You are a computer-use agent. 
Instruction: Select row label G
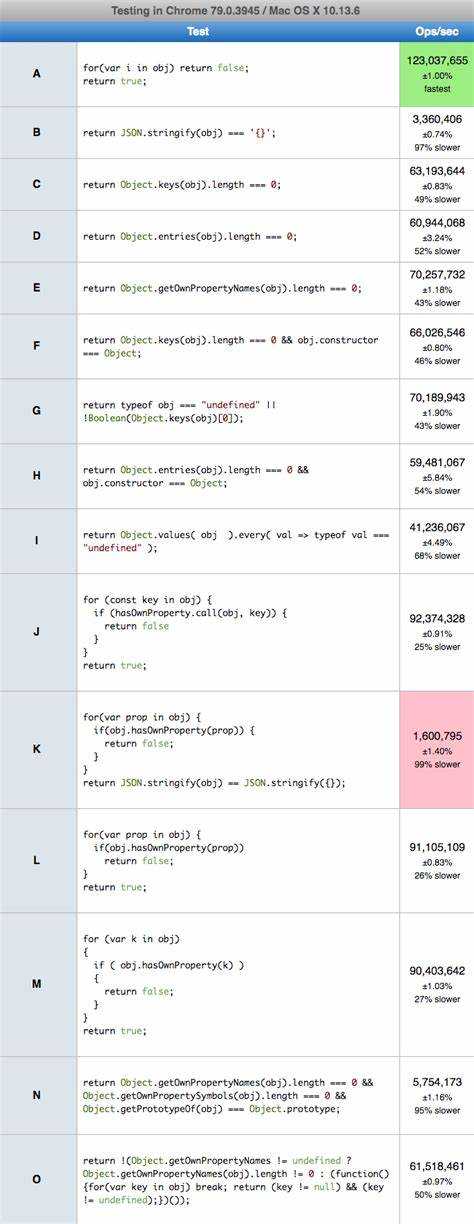click(38, 411)
